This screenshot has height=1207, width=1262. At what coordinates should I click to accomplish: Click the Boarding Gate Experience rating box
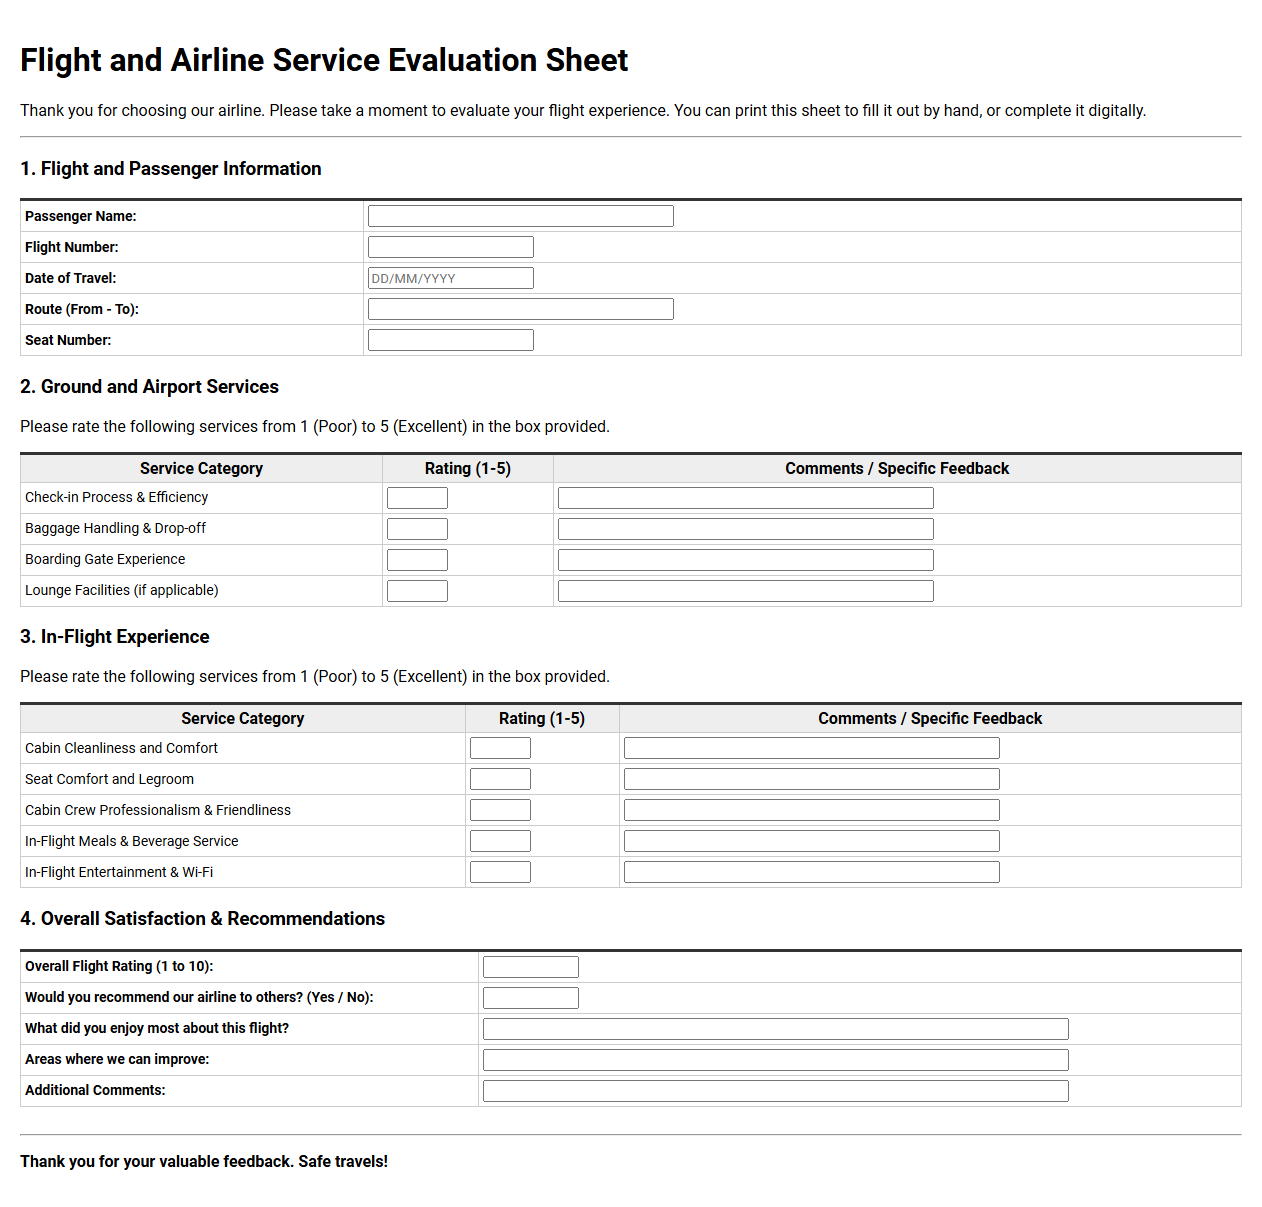tap(417, 560)
